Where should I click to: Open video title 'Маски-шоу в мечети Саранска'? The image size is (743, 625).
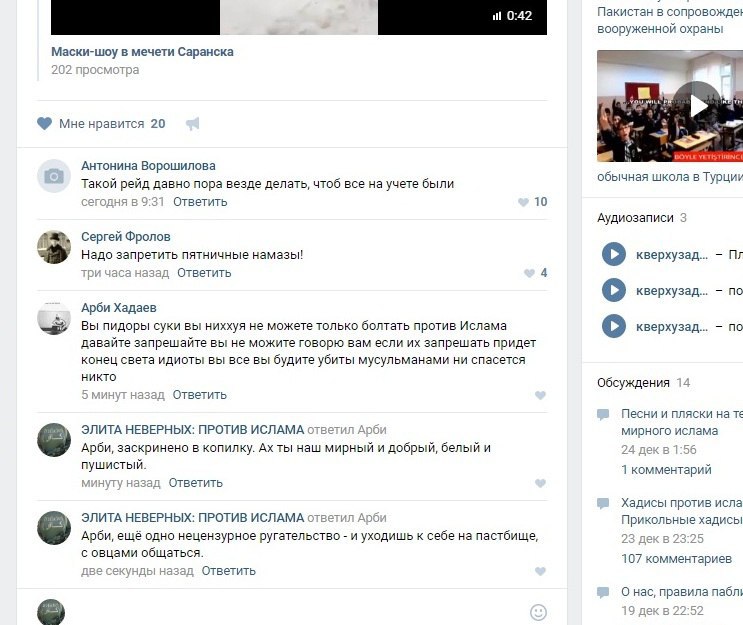point(142,52)
